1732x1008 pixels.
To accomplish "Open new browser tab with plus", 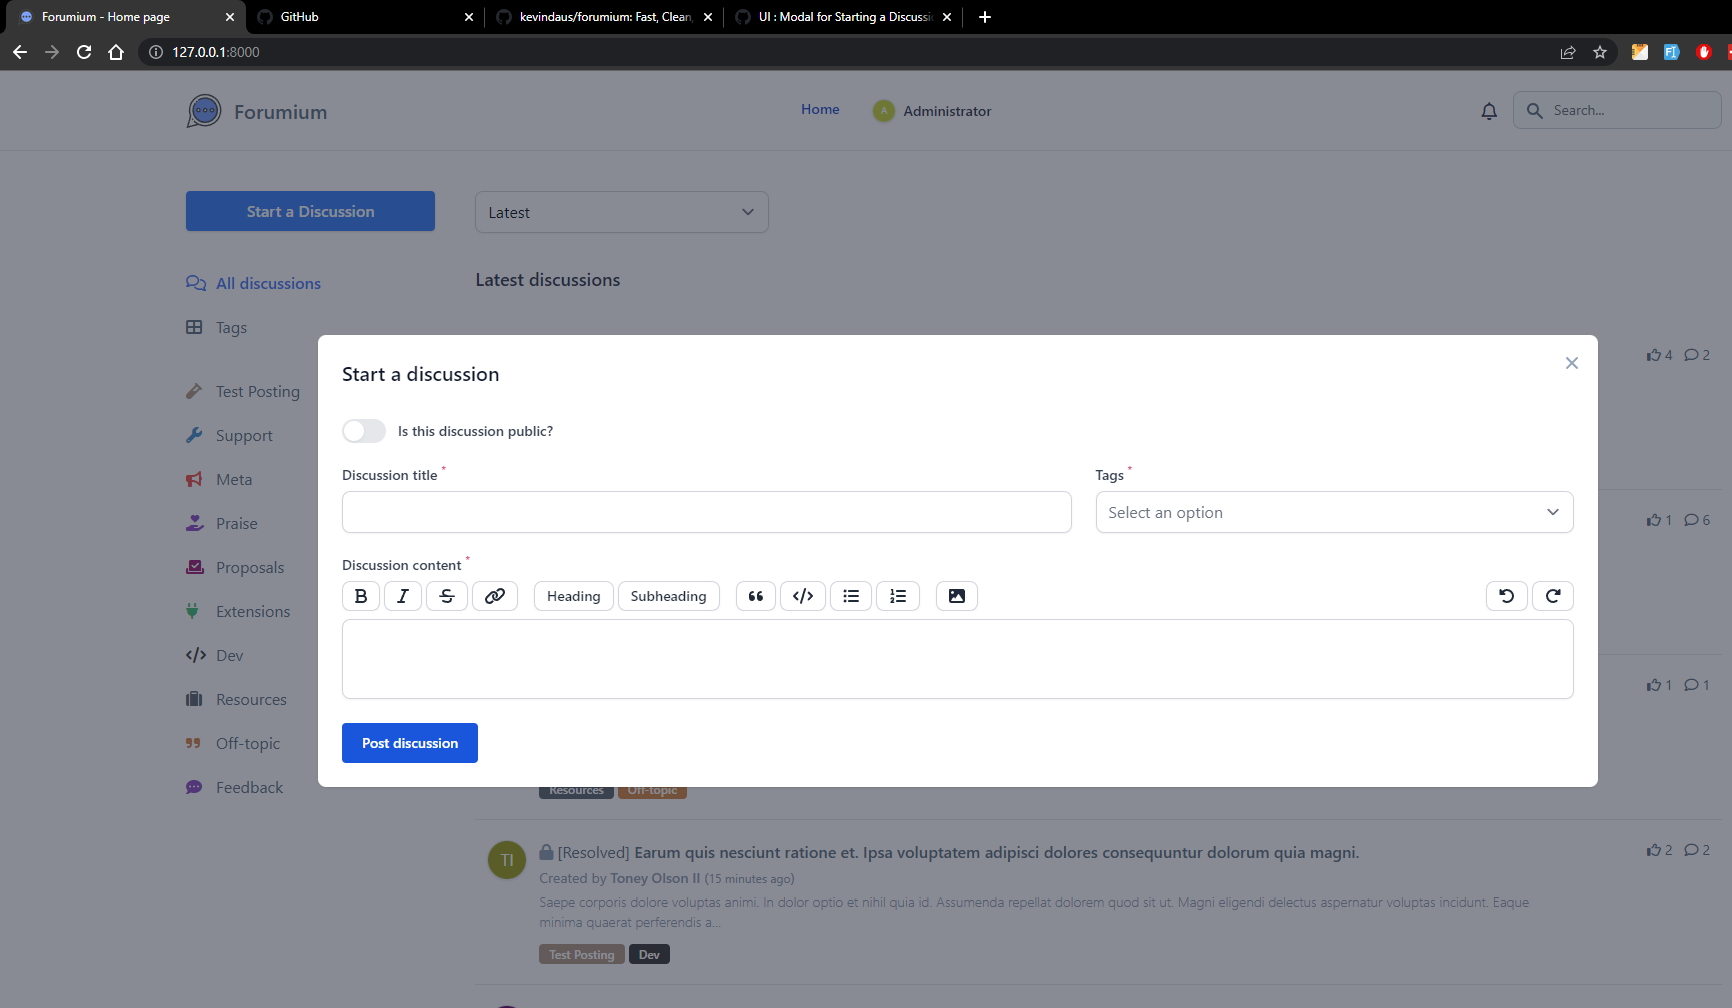I will click(985, 17).
